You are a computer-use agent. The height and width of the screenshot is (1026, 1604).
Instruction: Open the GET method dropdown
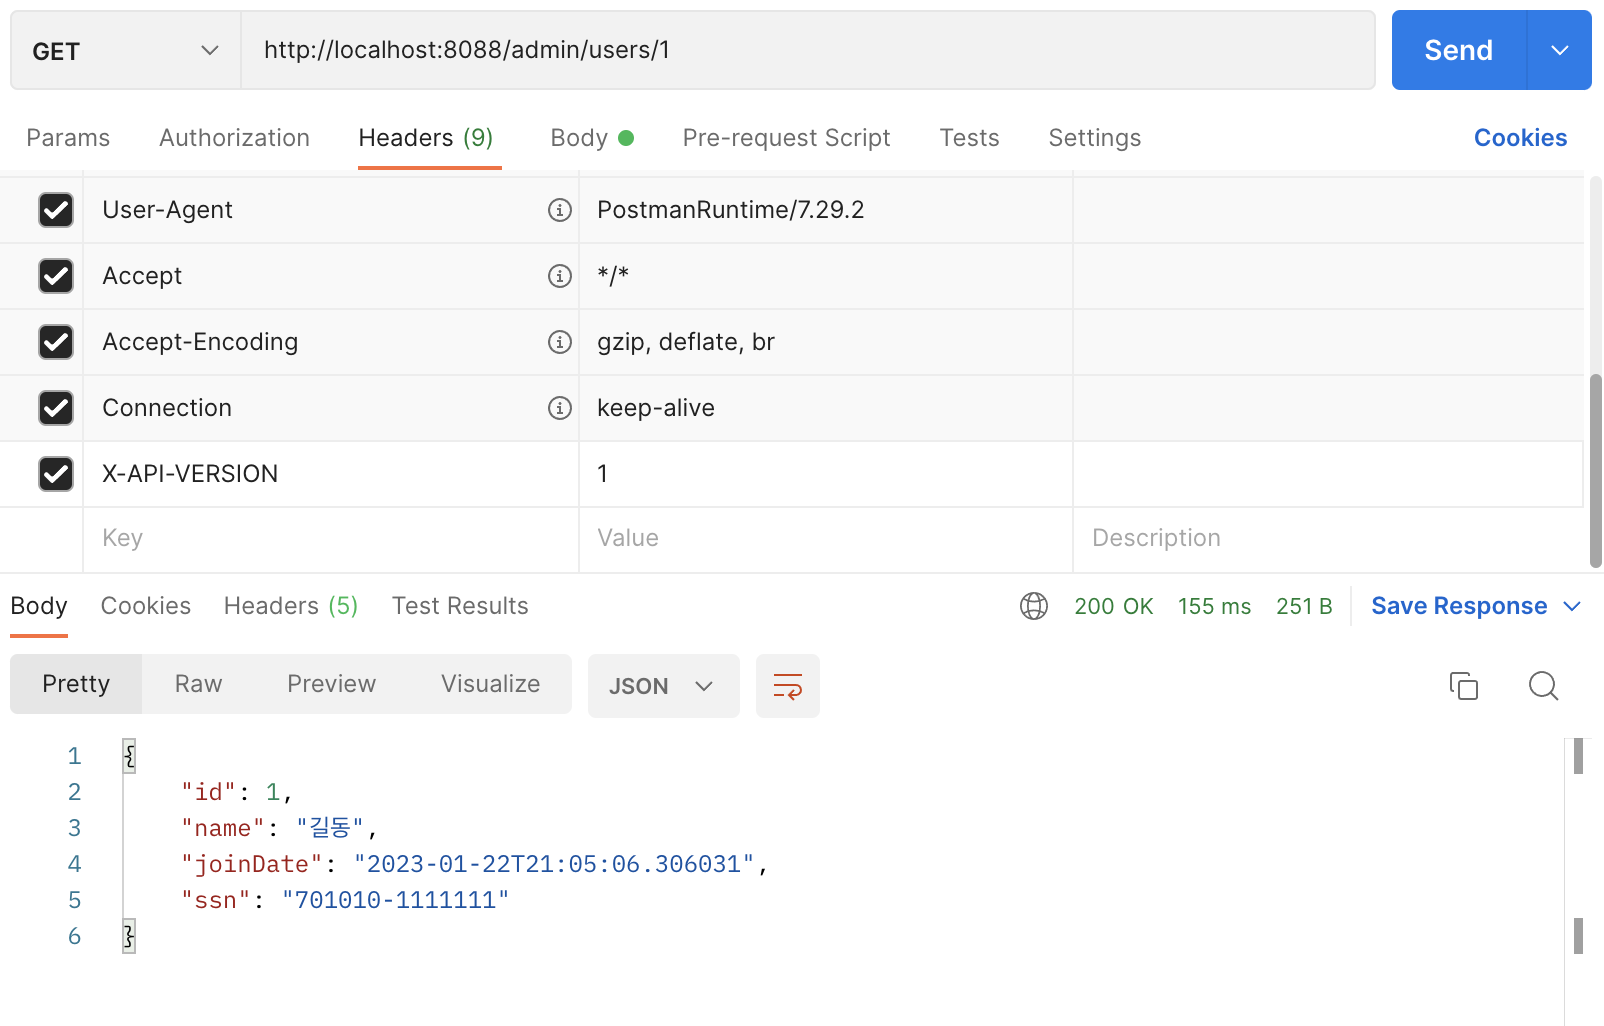point(126,50)
